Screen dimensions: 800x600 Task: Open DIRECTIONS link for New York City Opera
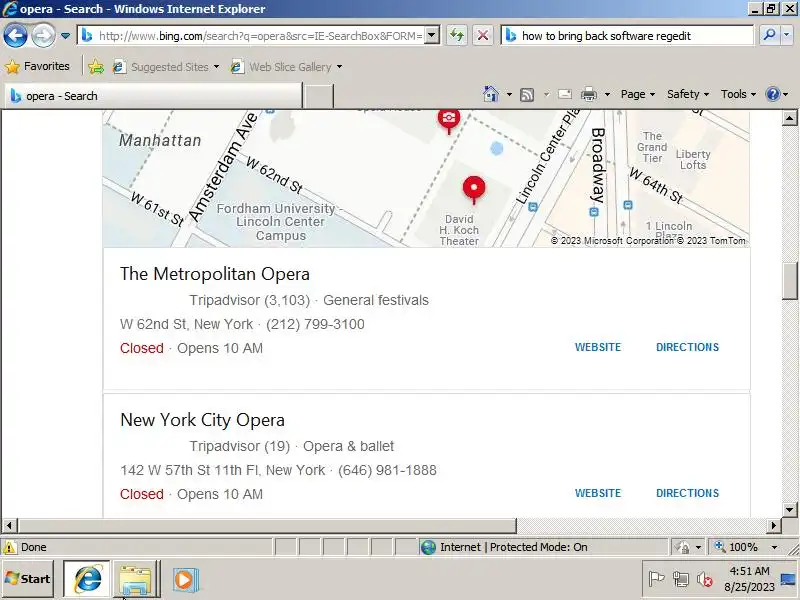click(687, 493)
